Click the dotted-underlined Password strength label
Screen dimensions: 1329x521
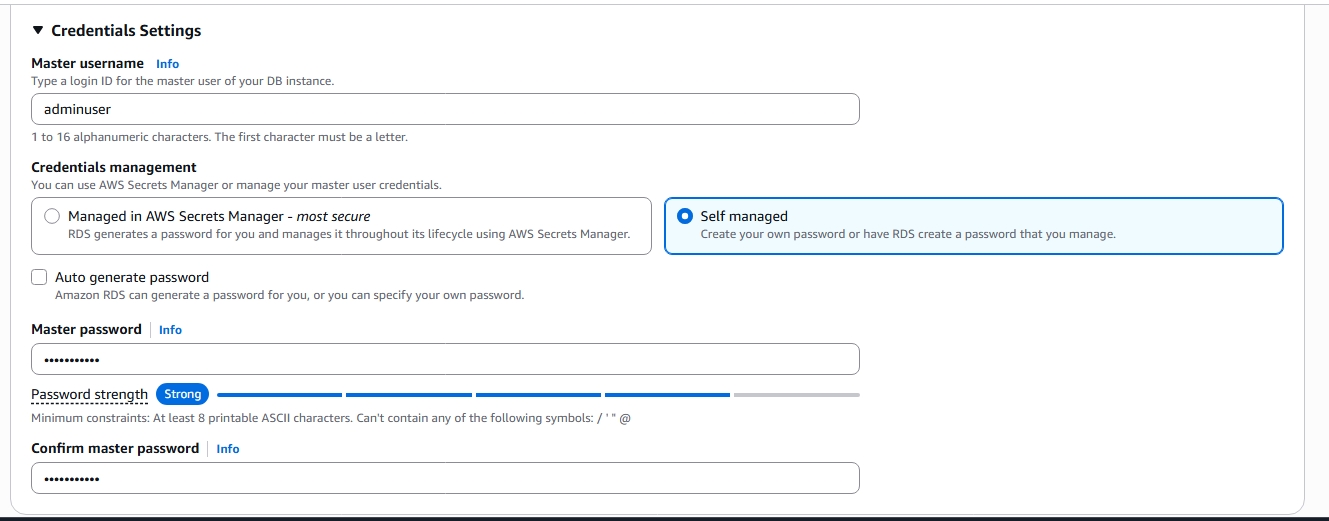[89, 395]
